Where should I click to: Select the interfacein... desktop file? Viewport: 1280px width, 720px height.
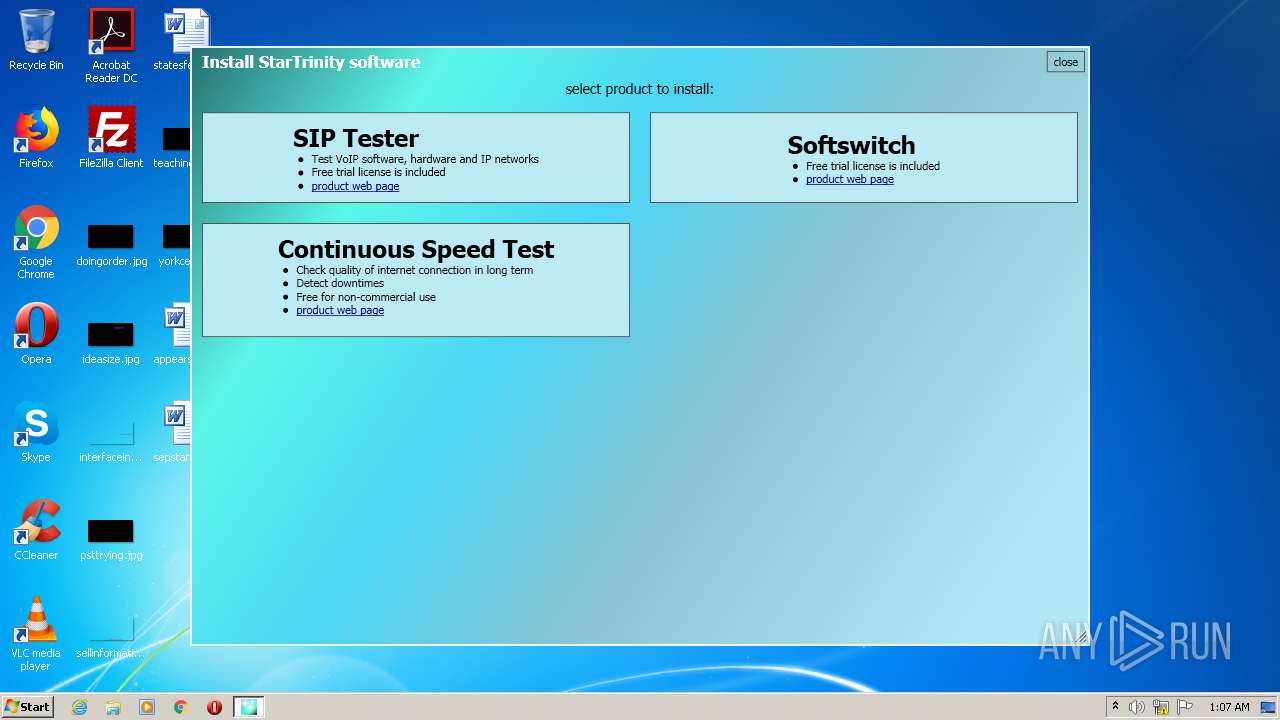click(x=111, y=440)
